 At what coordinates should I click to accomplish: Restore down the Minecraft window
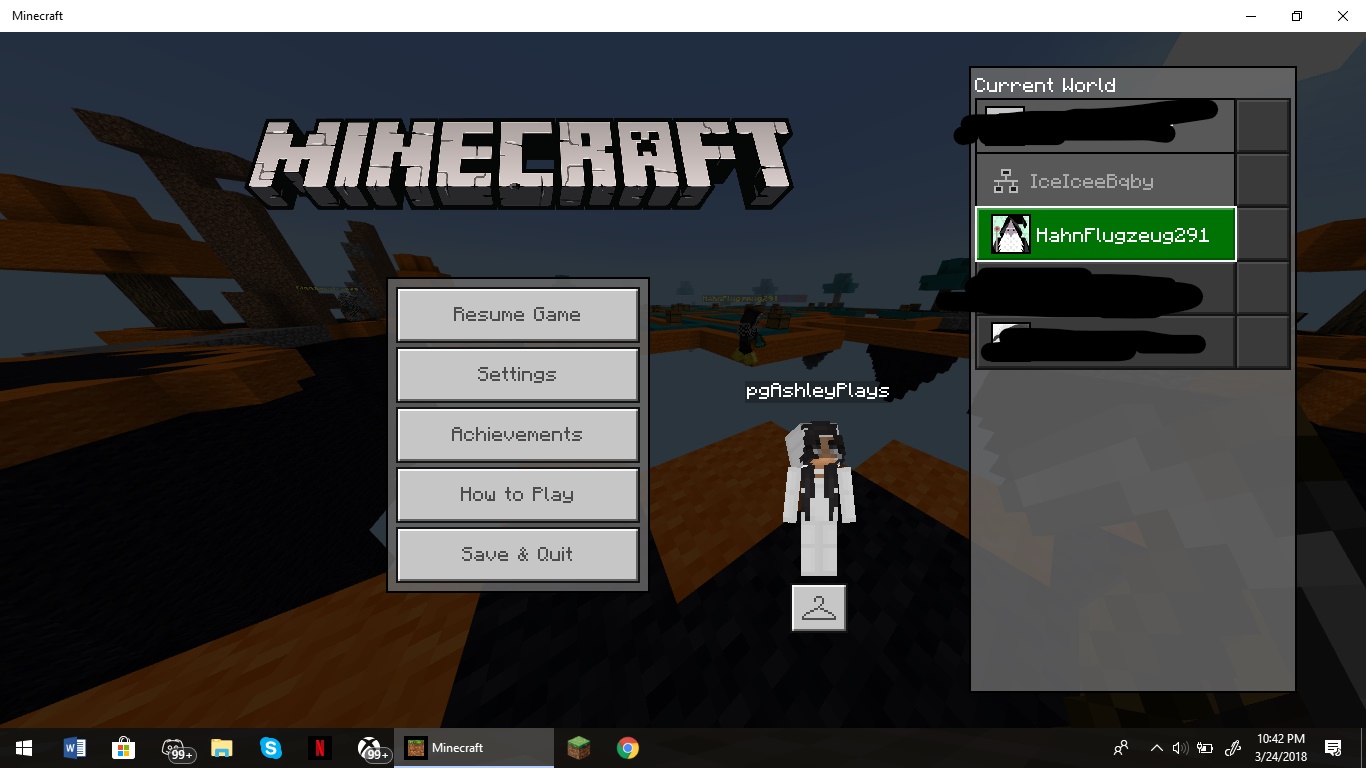coord(1297,16)
